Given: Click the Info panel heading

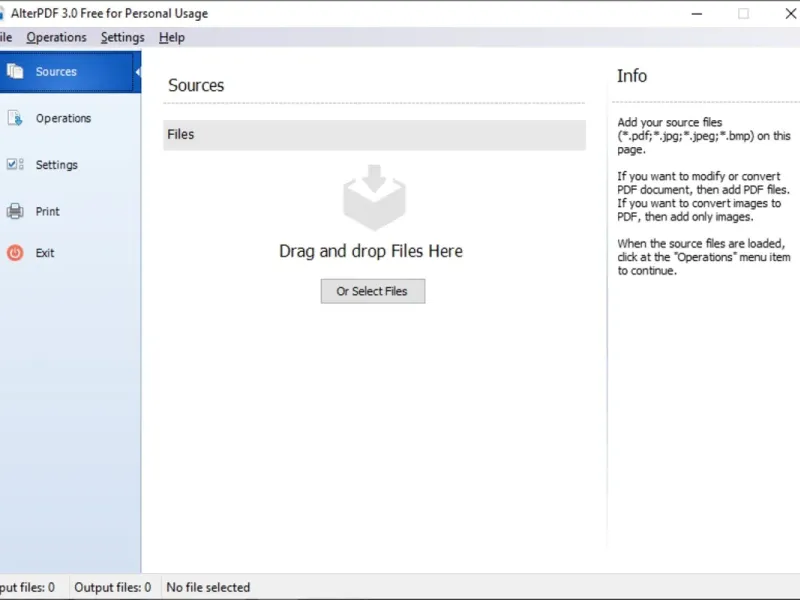Looking at the screenshot, I should coord(632,76).
